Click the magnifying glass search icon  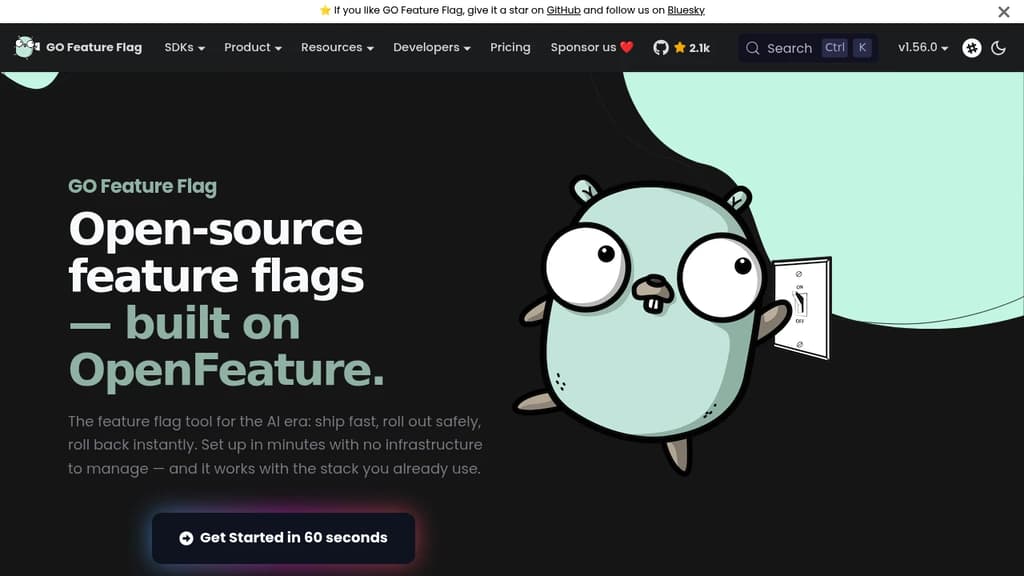coord(752,48)
